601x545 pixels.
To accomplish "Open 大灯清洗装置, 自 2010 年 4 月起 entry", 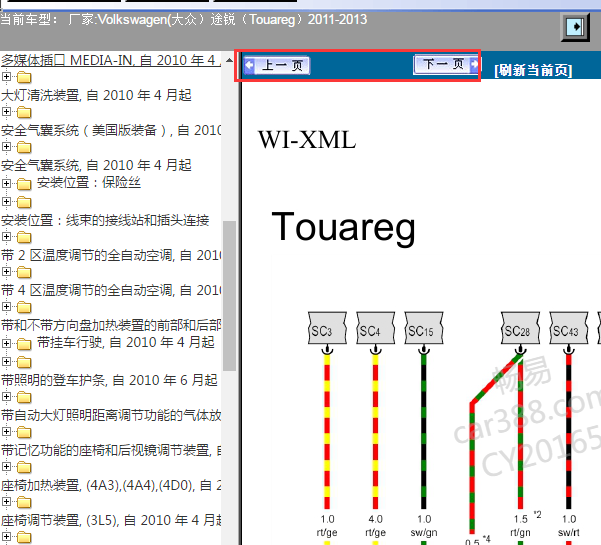I will coord(96,95).
